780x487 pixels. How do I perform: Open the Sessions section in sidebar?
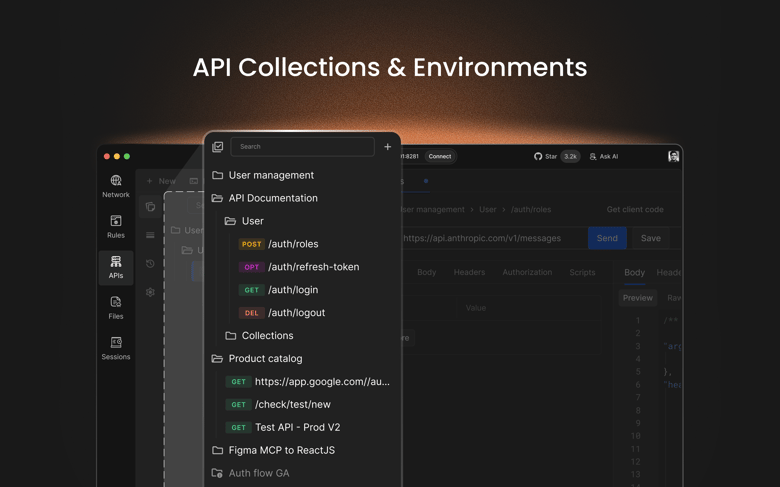pos(116,347)
